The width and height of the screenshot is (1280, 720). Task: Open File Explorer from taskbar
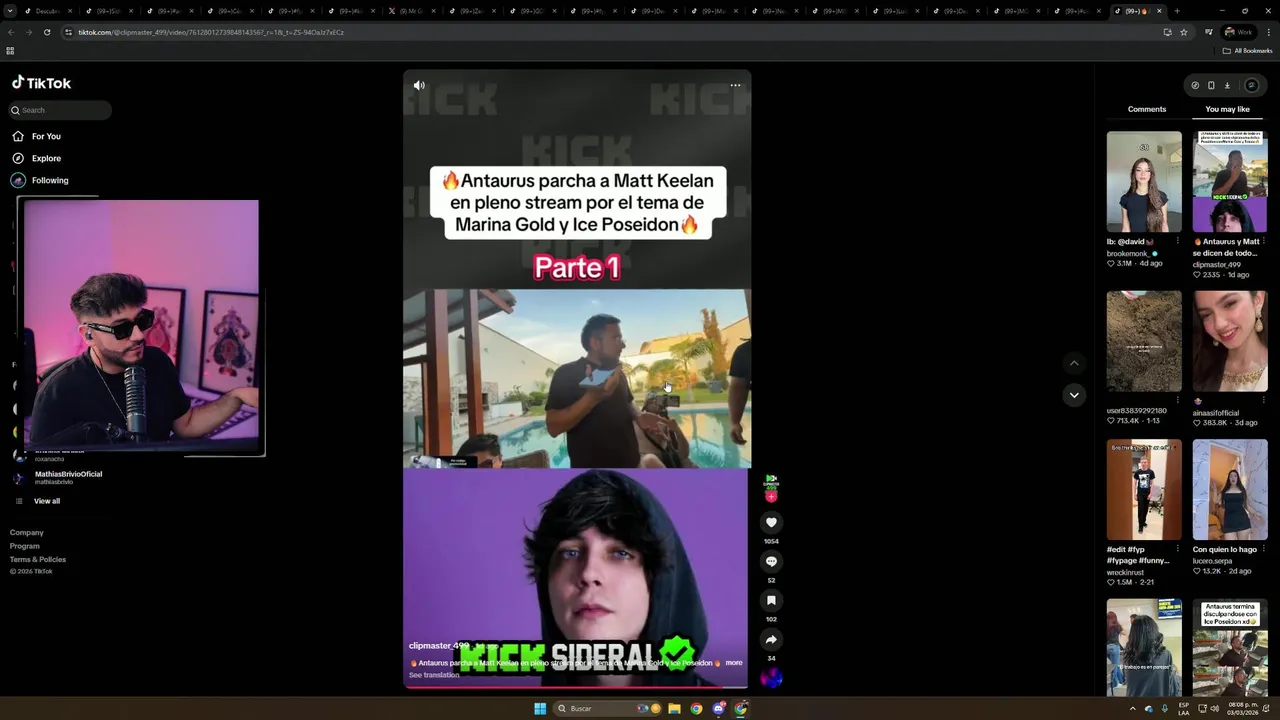click(x=674, y=709)
